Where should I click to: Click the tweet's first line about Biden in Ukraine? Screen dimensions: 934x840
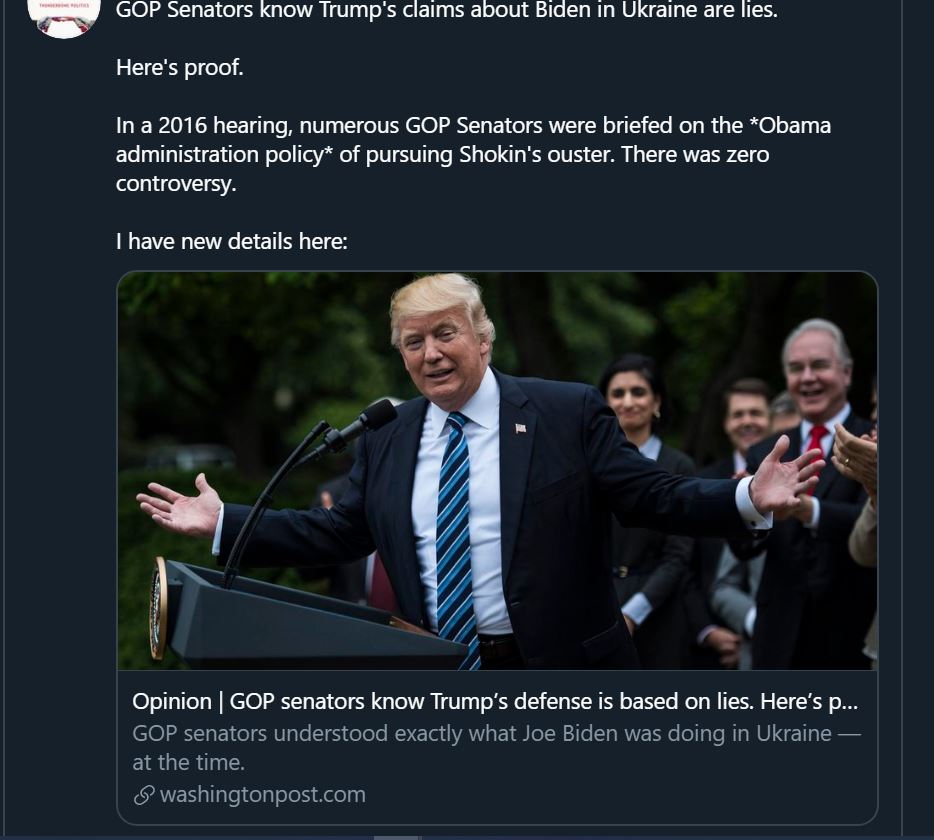447,10
